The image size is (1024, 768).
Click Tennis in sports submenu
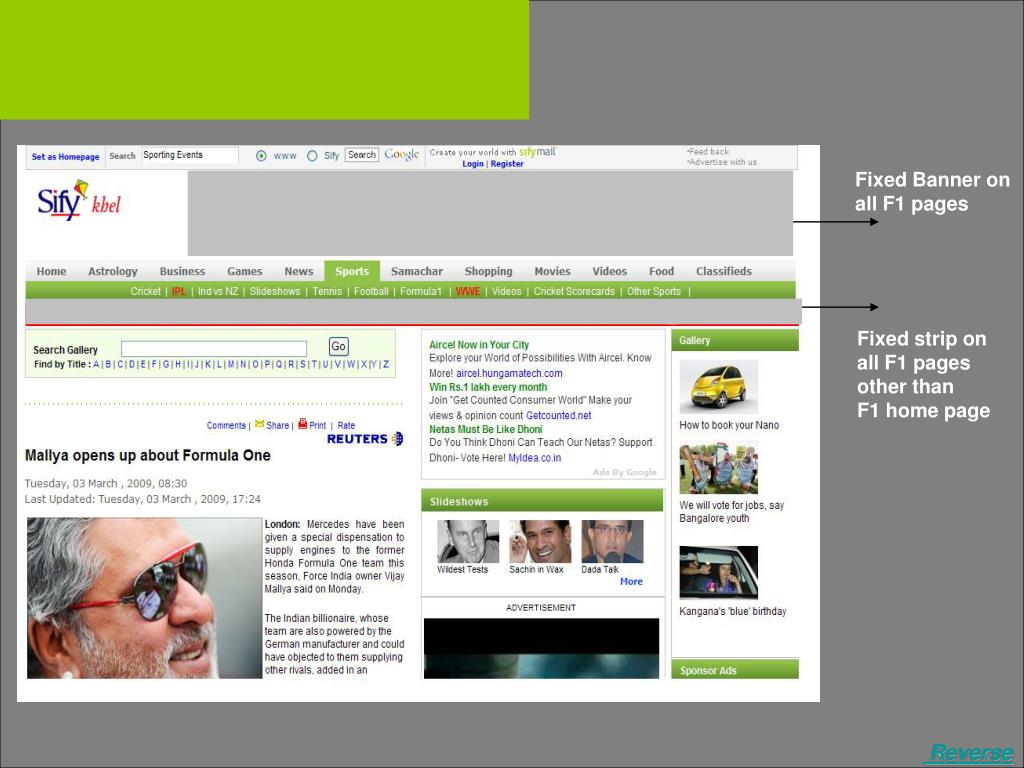click(327, 291)
